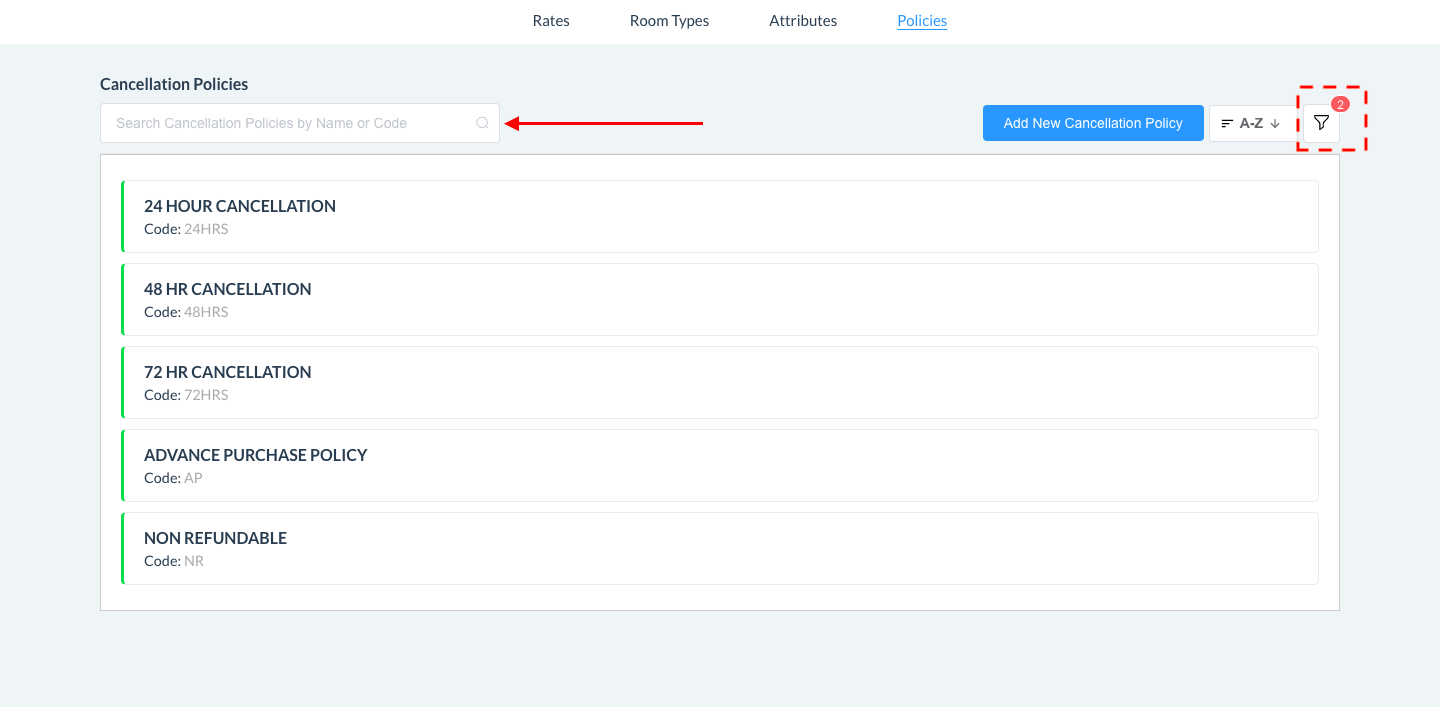Image resolution: width=1440 pixels, height=707 pixels.
Task: Click the red filter count badge
Action: click(1341, 104)
